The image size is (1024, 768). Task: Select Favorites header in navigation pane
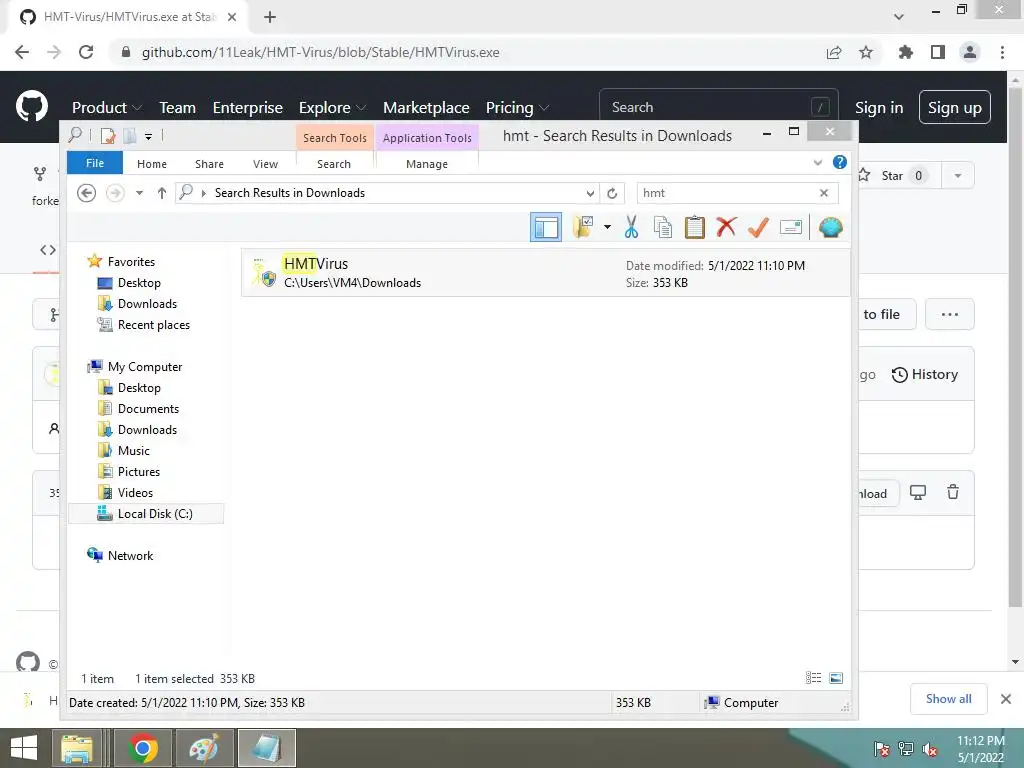[x=131, y=261]
